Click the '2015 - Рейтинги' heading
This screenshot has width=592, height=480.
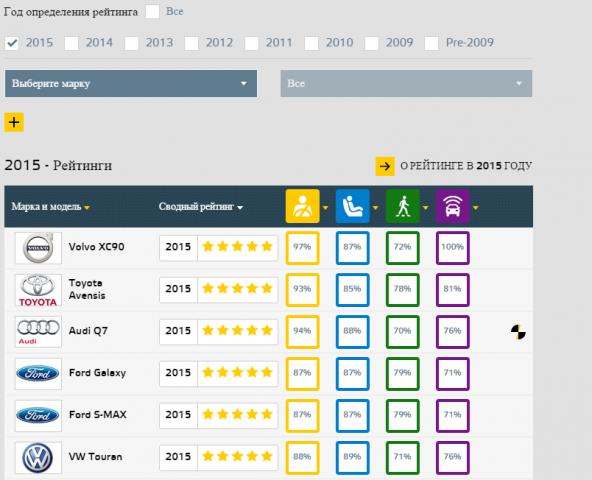pos(58,165)
